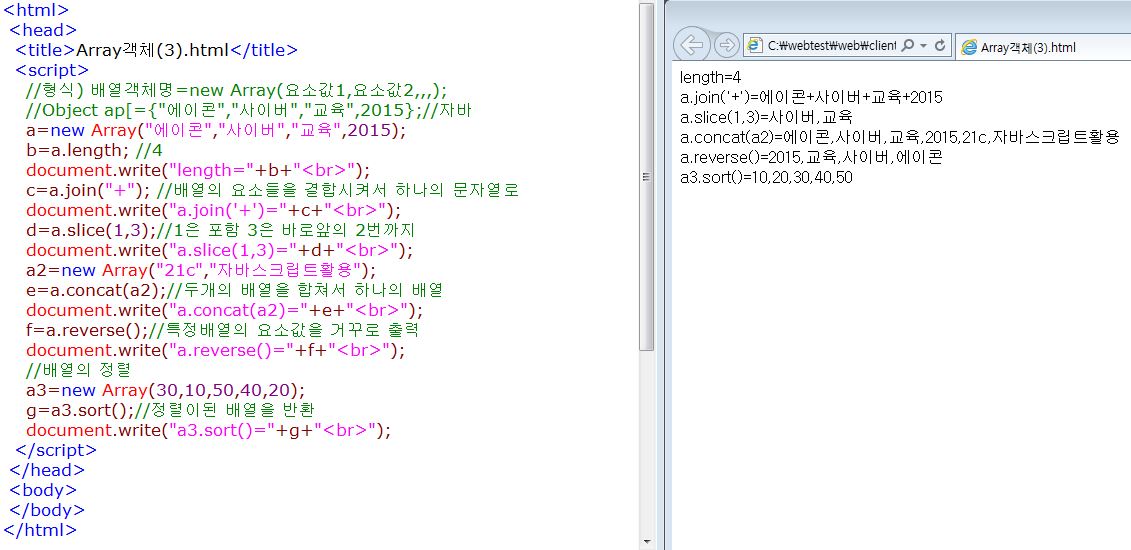Click the code line a3=new Array(30,10,50,40,20)
Image resolution: width=1131 pixels, height=550 pixels.
(x=165, y=390)
